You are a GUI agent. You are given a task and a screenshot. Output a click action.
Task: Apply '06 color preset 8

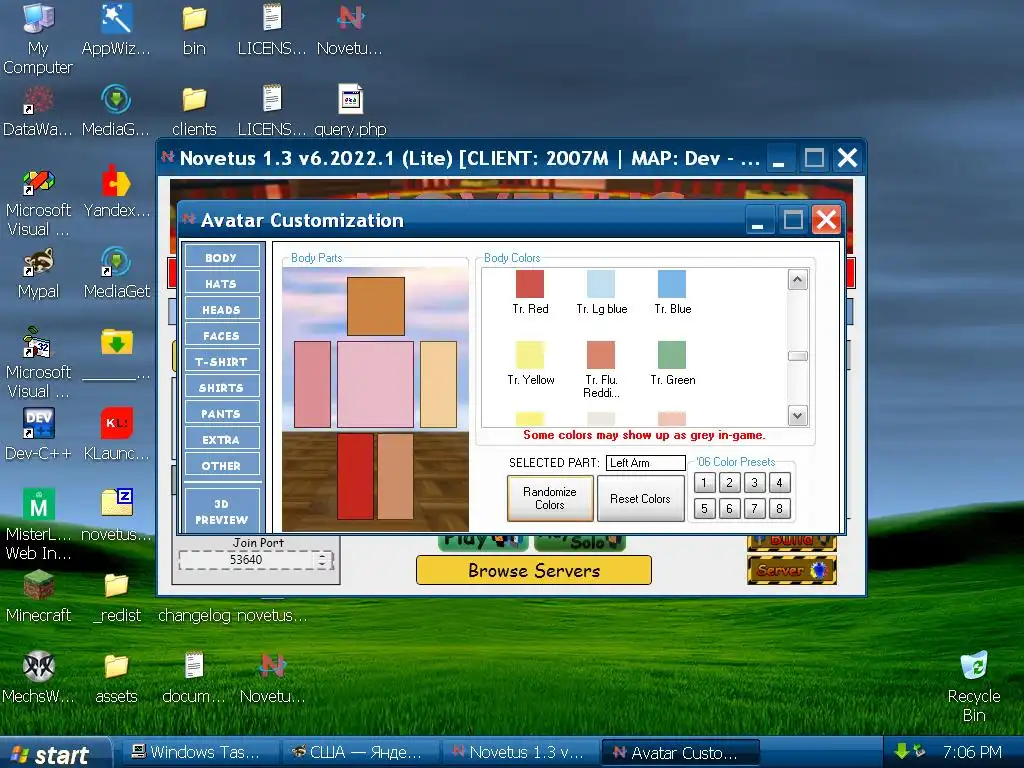point(779,508)
